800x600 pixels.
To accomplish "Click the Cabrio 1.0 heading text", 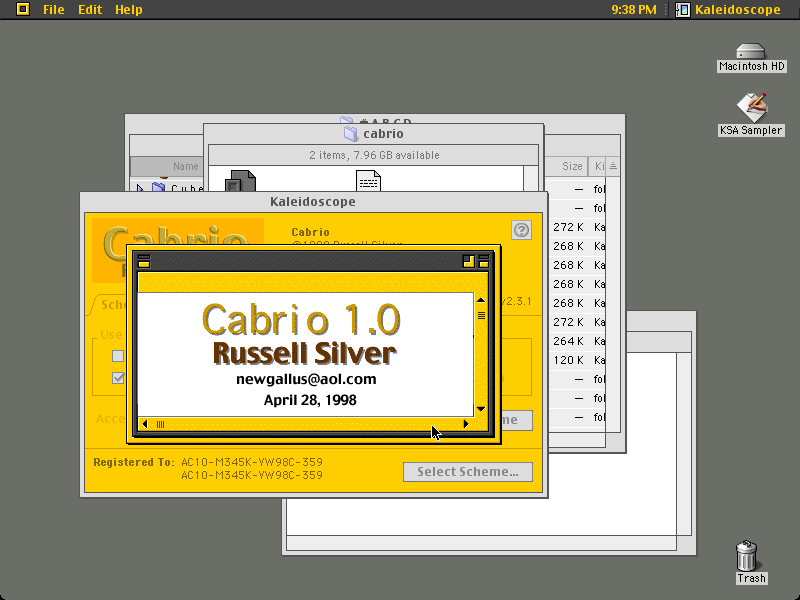I will point(301,320).
